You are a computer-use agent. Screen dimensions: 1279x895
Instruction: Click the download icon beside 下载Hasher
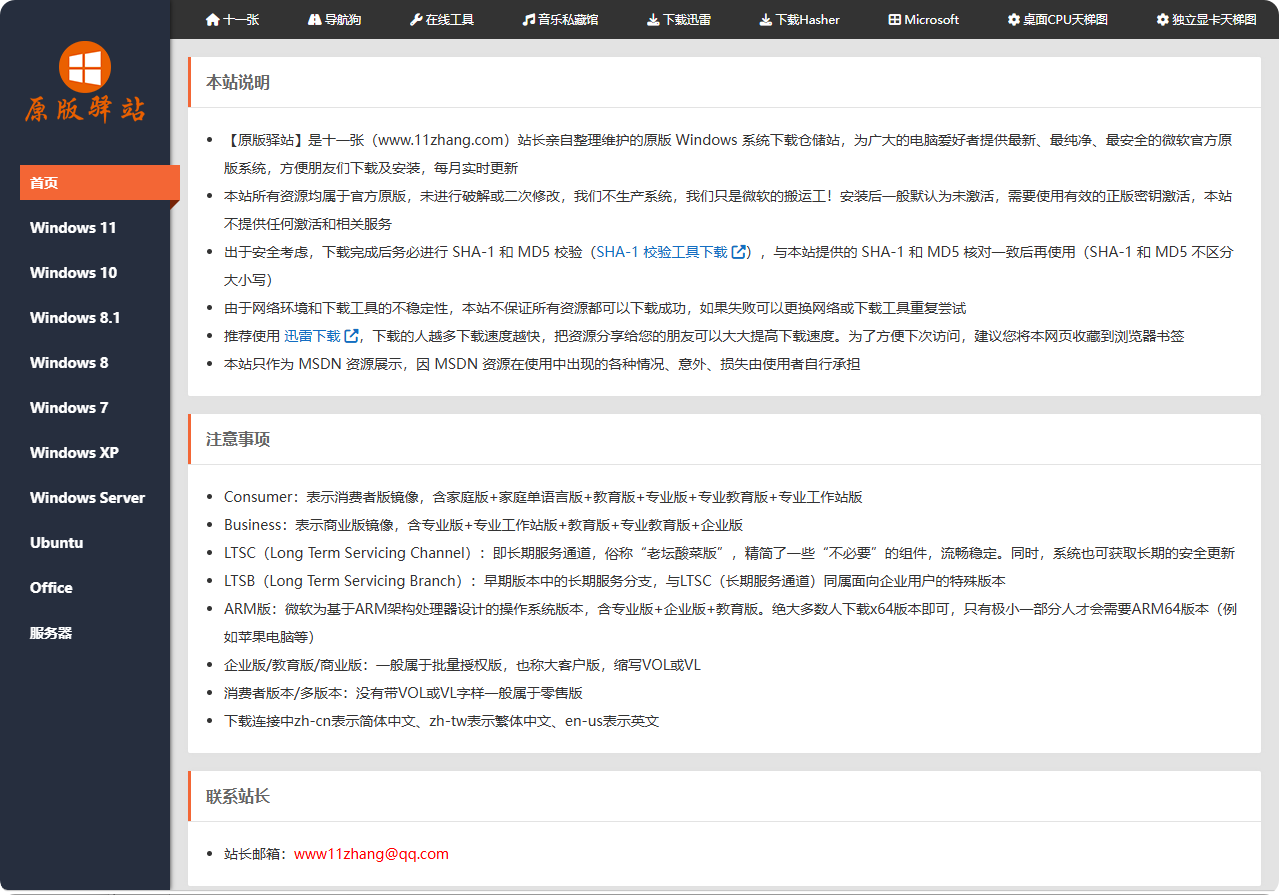[x=766, y=19]
